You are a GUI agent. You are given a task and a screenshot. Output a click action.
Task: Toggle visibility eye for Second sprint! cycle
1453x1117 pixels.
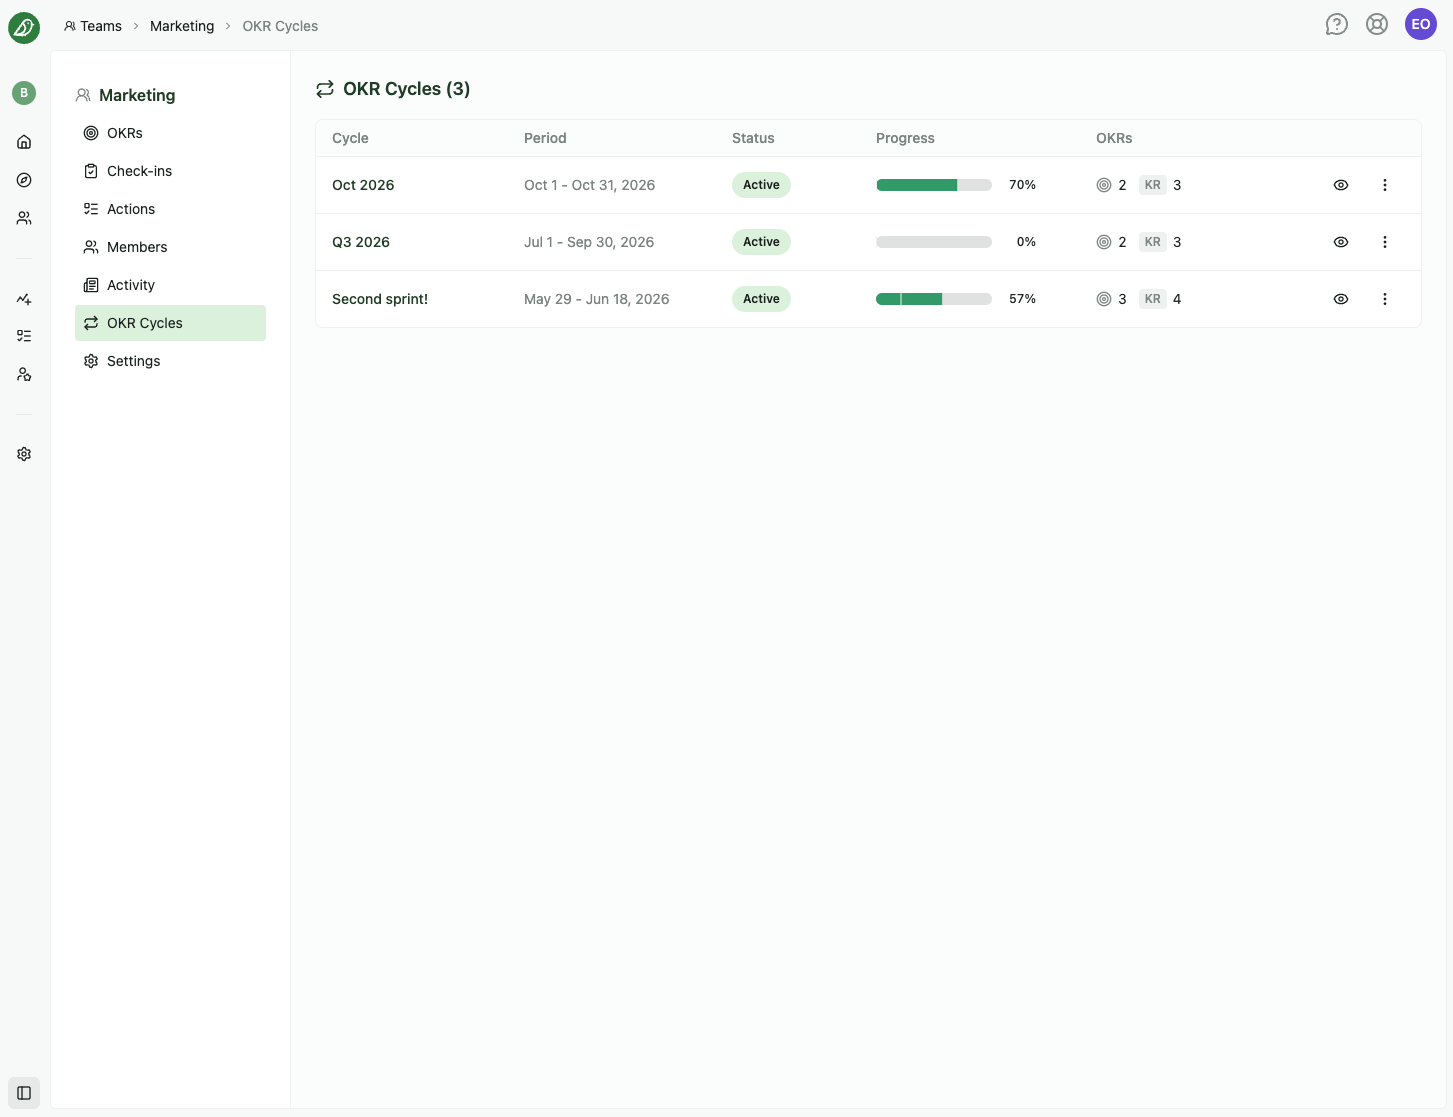(x=1341, y=299)
